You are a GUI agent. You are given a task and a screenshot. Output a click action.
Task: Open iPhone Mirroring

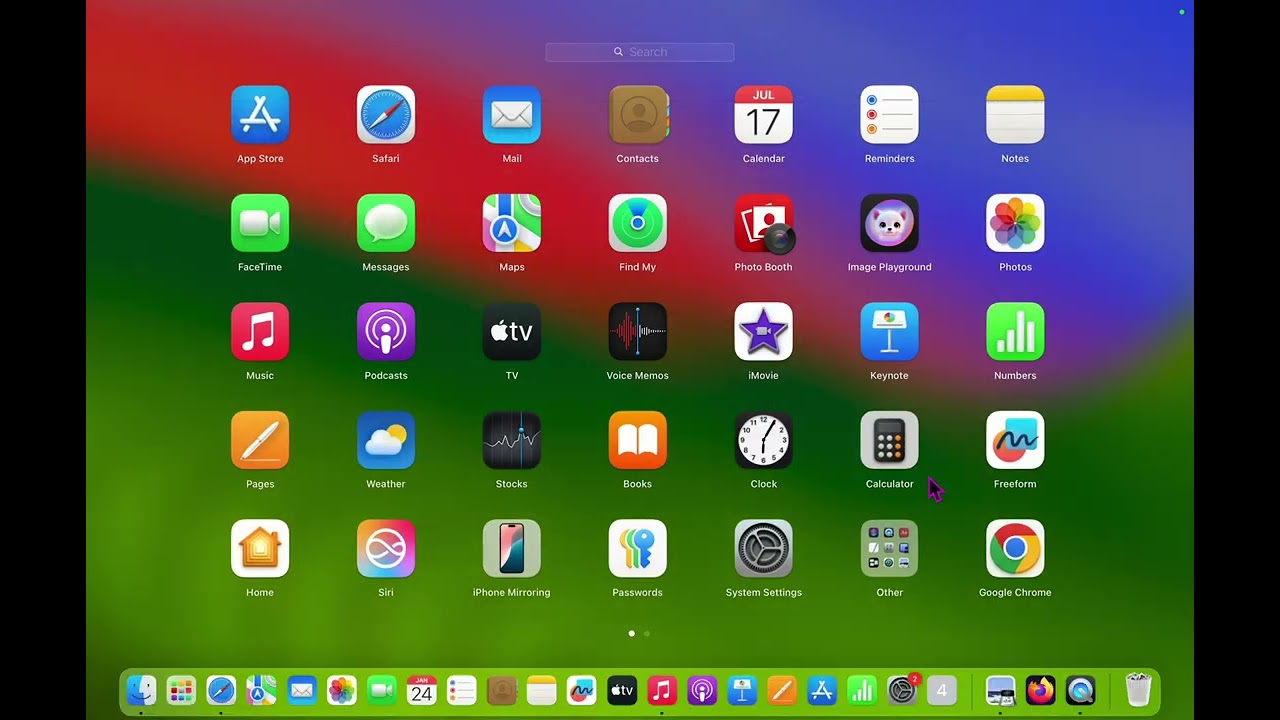tap(512, 549)
